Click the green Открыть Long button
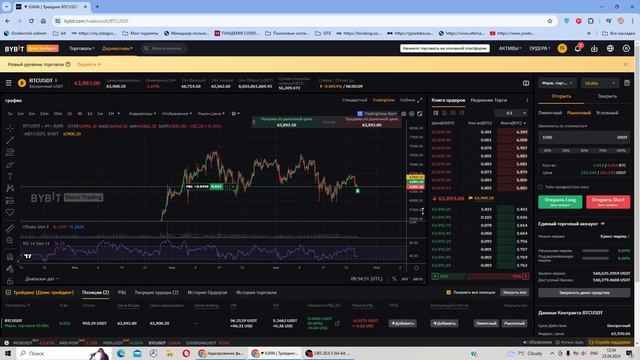This screenshot has height=360, width=640. click(x=560, y=202)
